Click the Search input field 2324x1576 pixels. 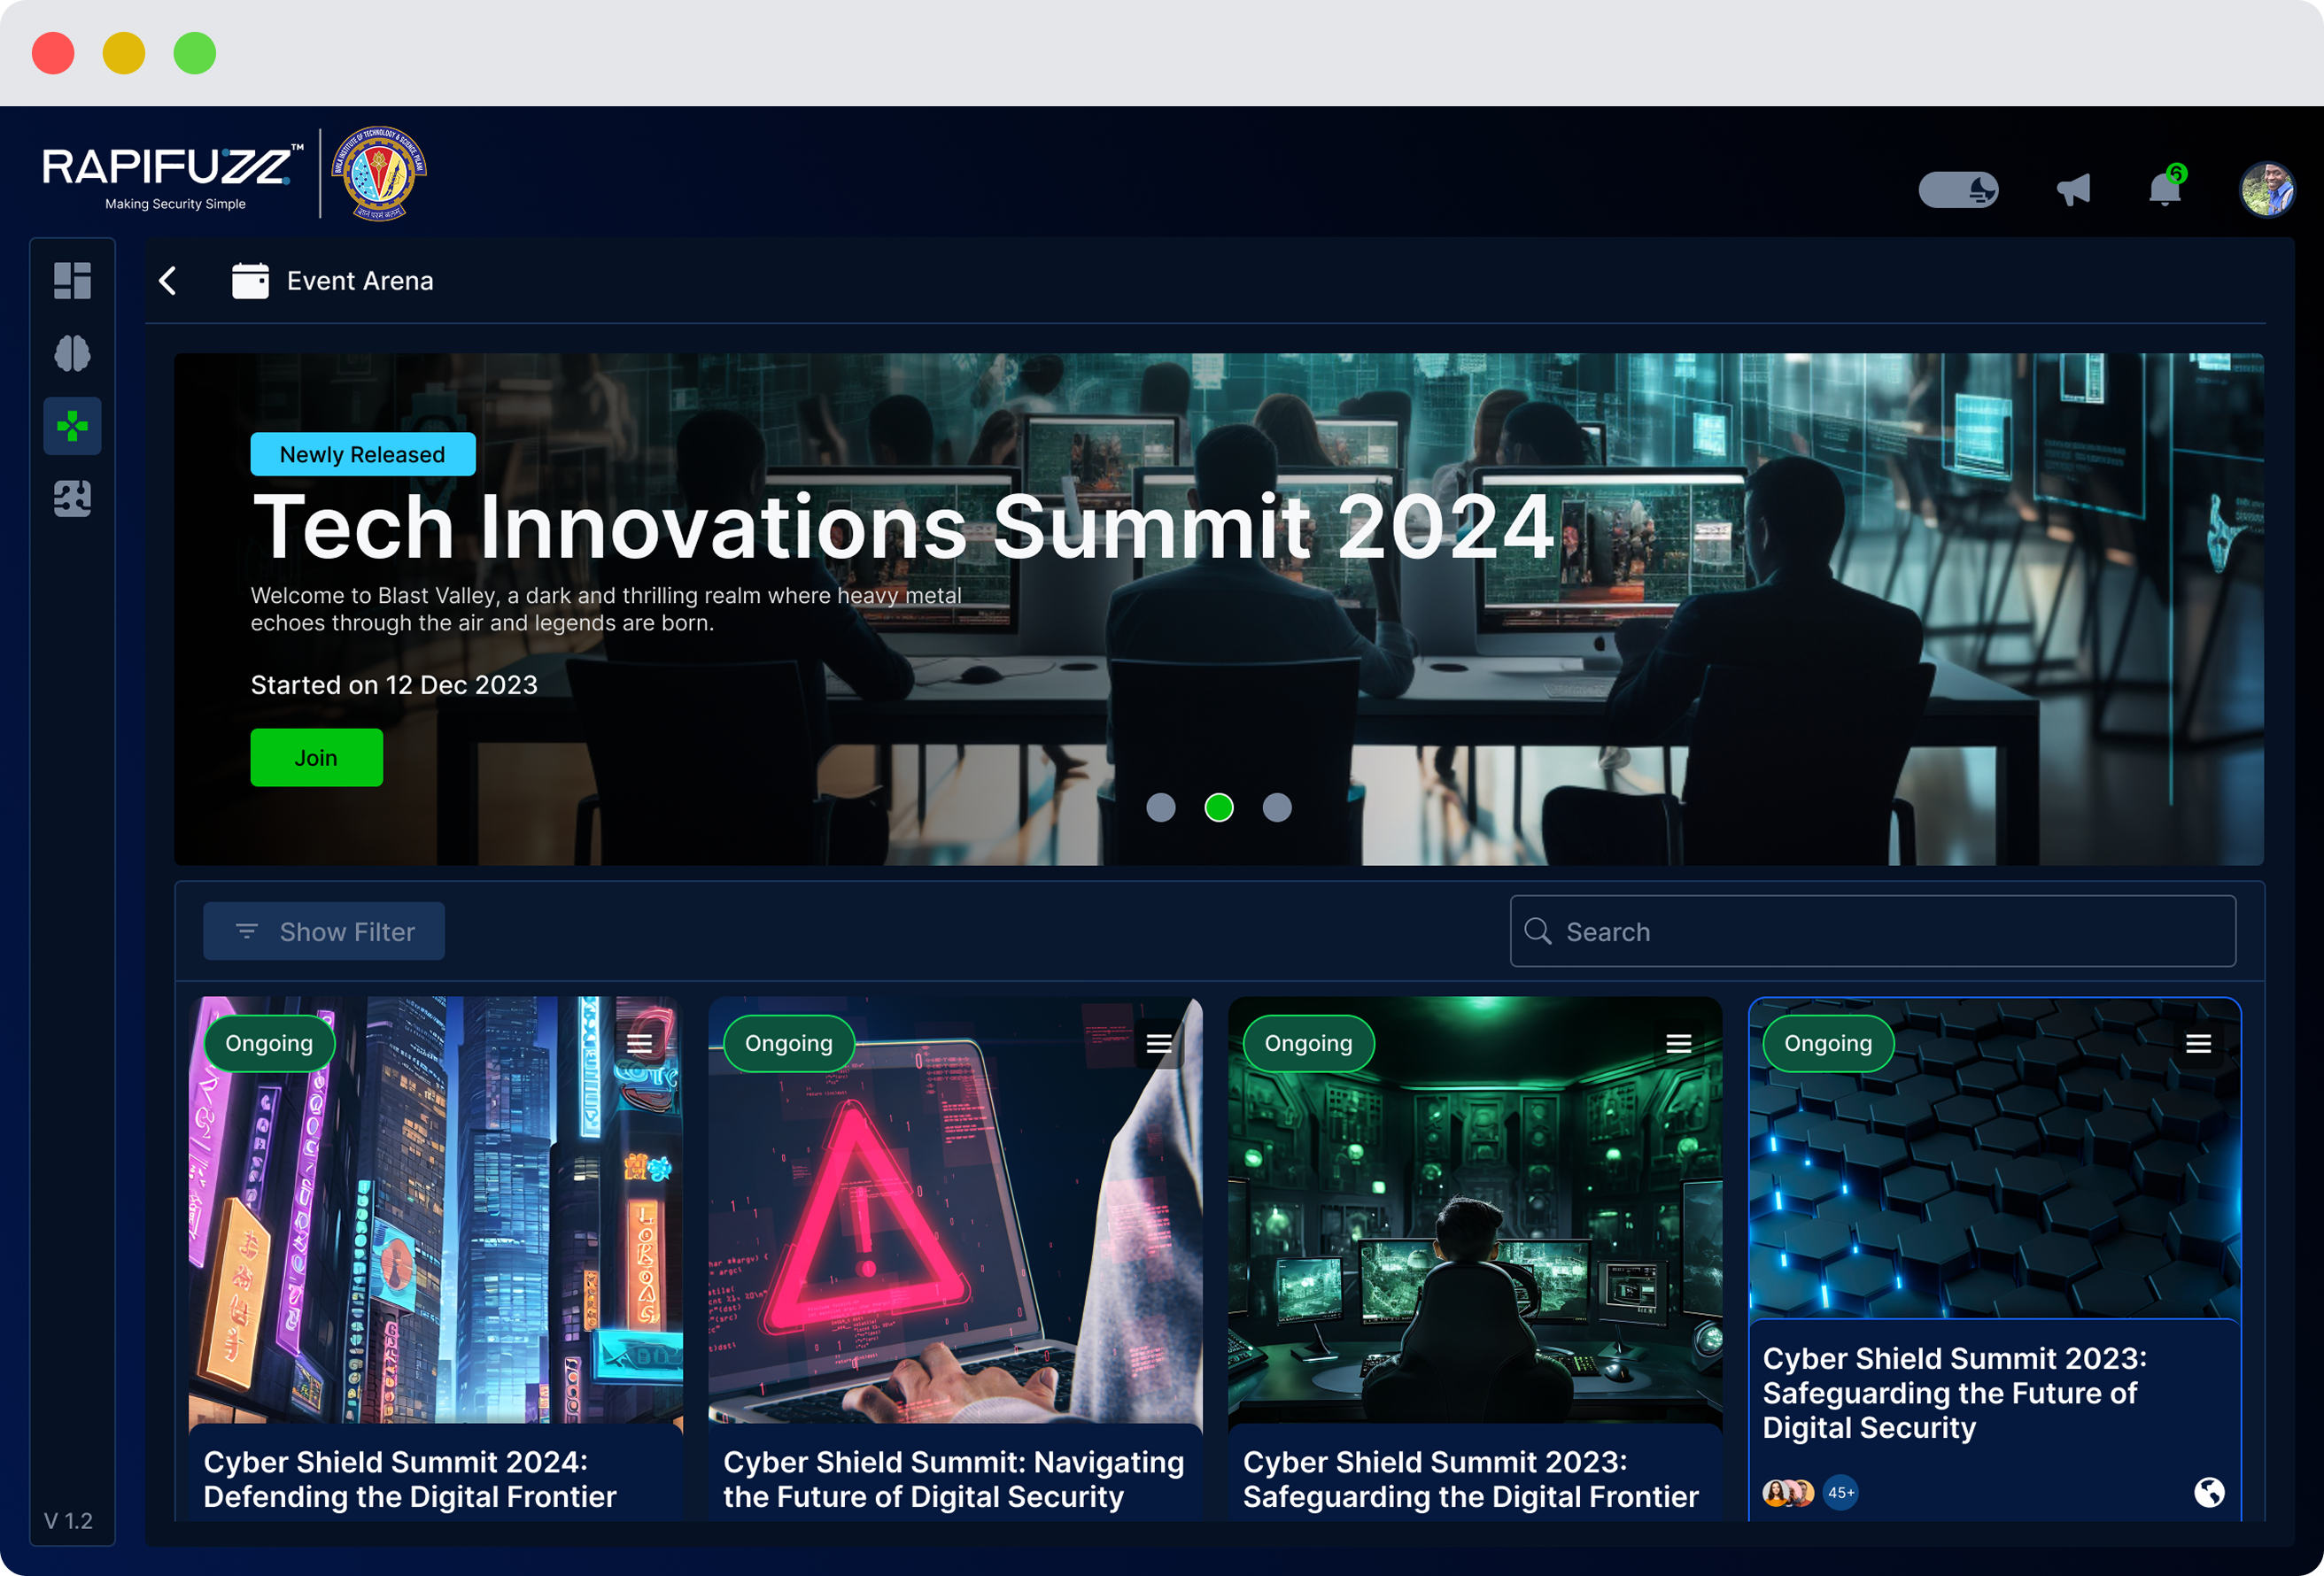click(x=1872, y=931)
